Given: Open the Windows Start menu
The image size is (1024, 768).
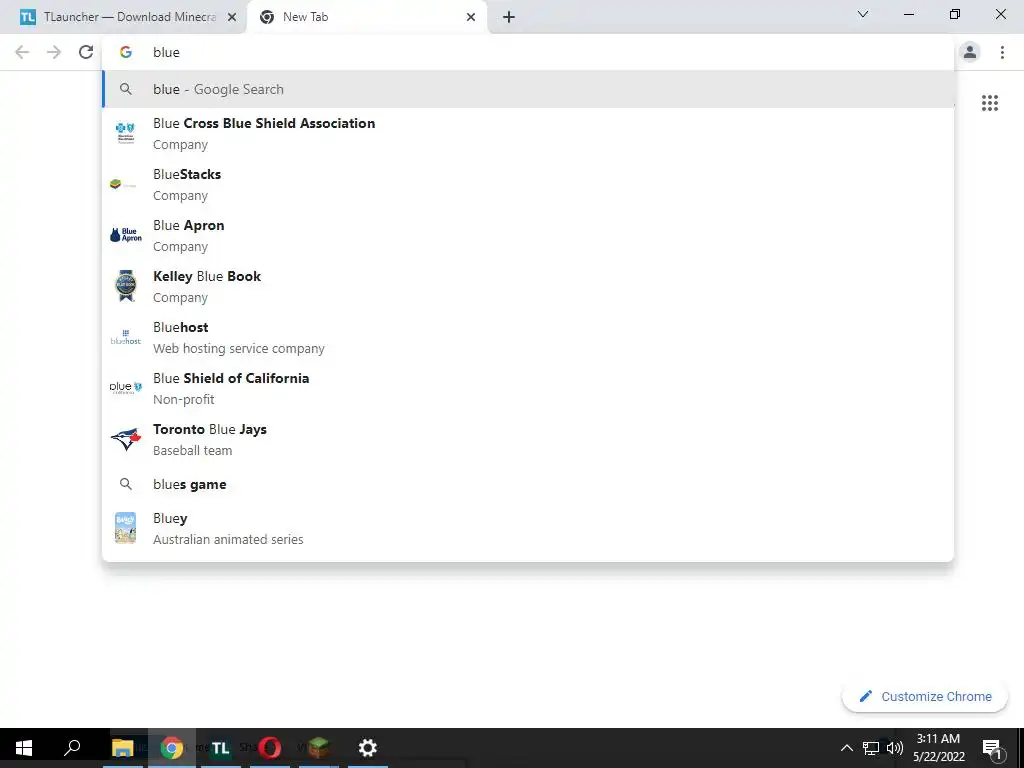Looking at the screenshot, I should [24, 748].
